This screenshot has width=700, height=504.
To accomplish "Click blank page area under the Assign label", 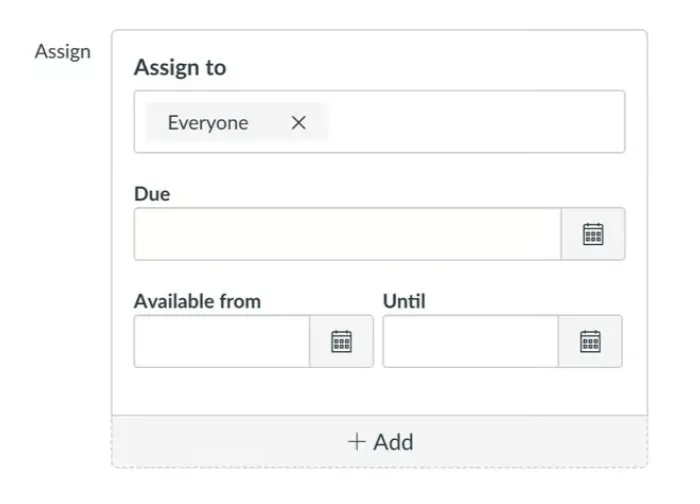I will point(60,250).
